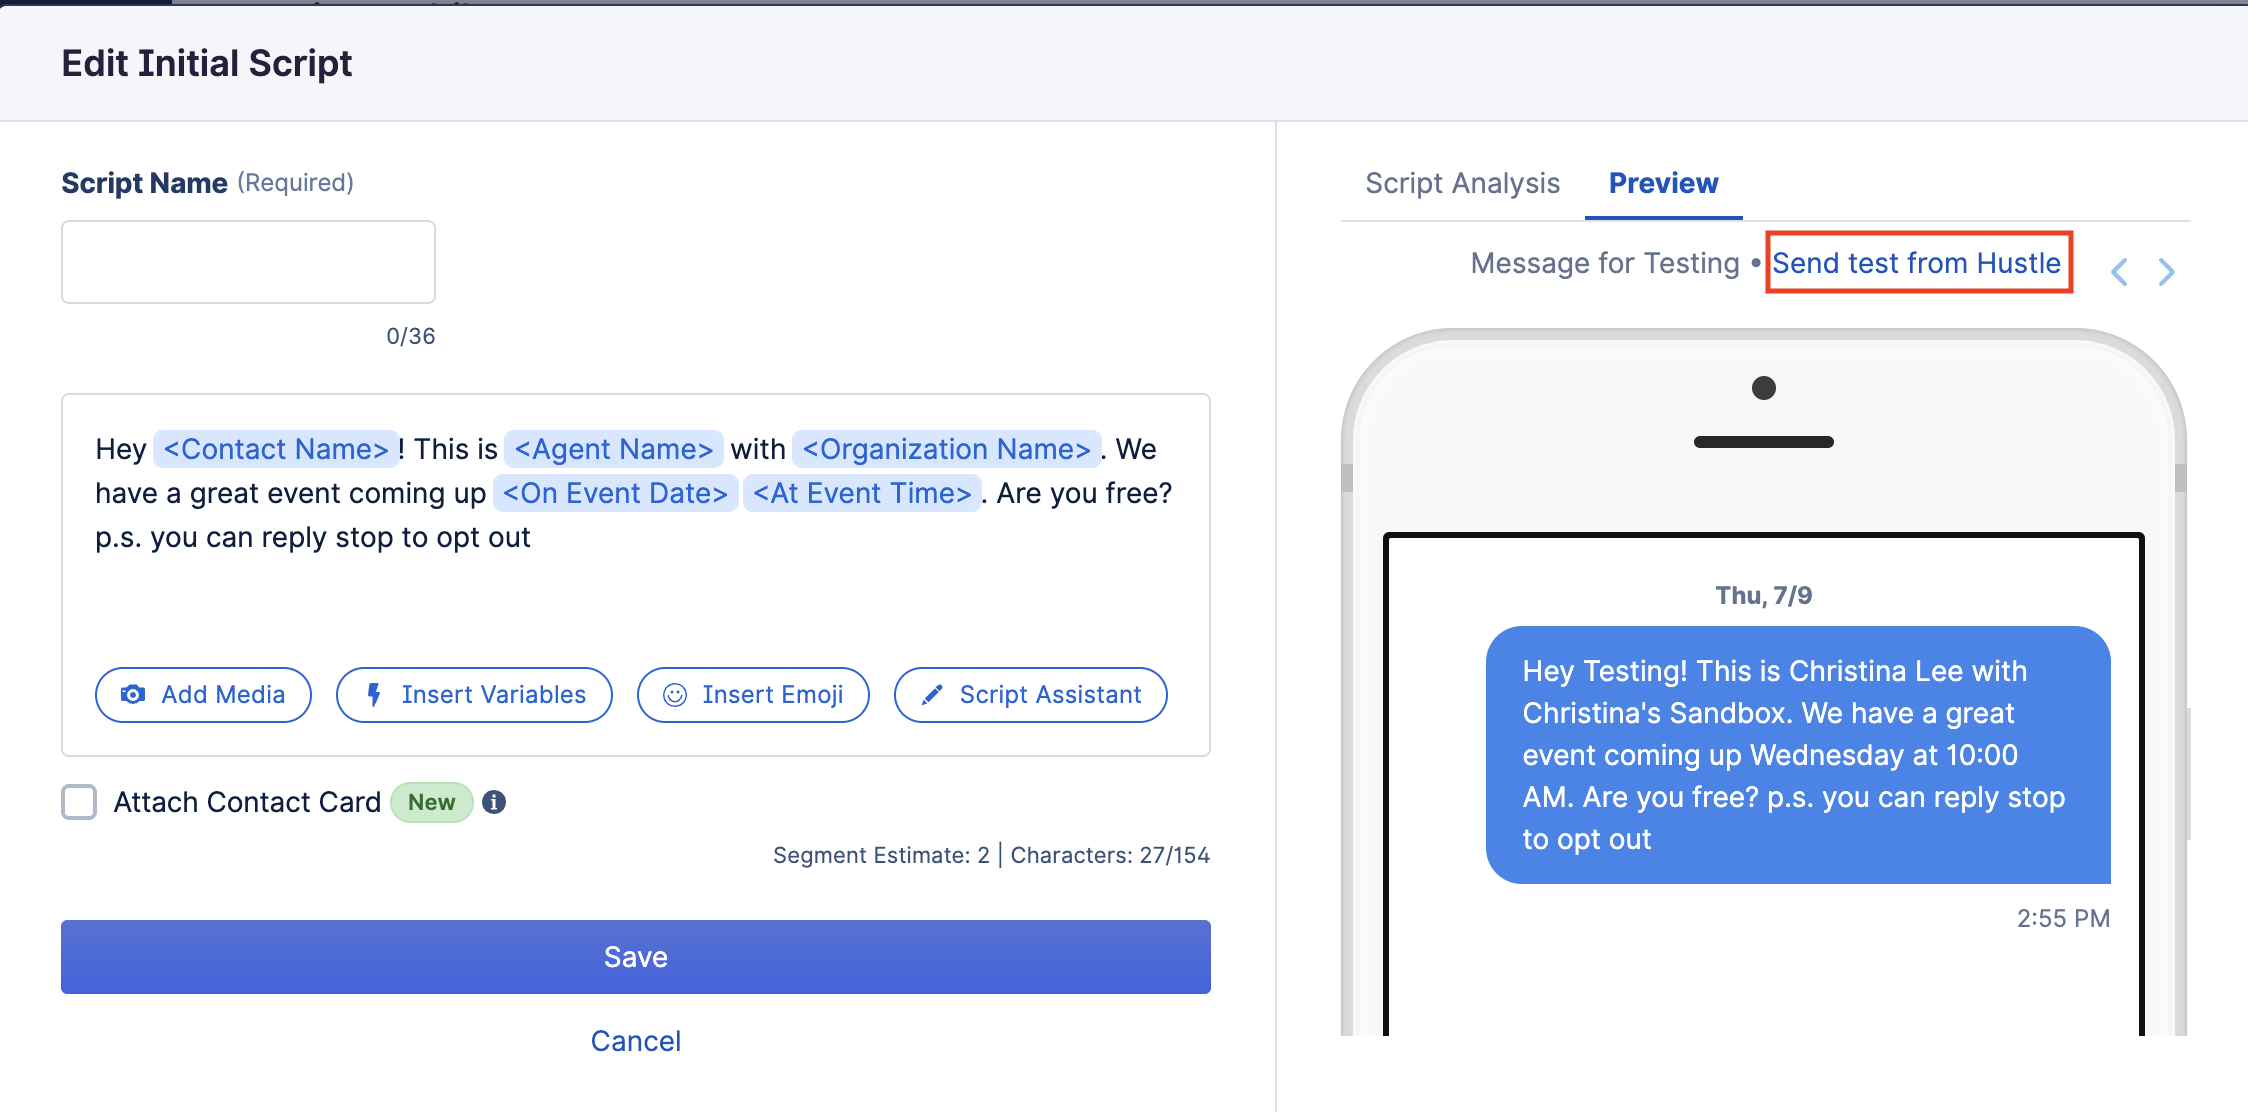Select the <Agent Name> variable chip
This screenshot has width=2248, height=1112.
pyautogui.click(x=614, y=449)
